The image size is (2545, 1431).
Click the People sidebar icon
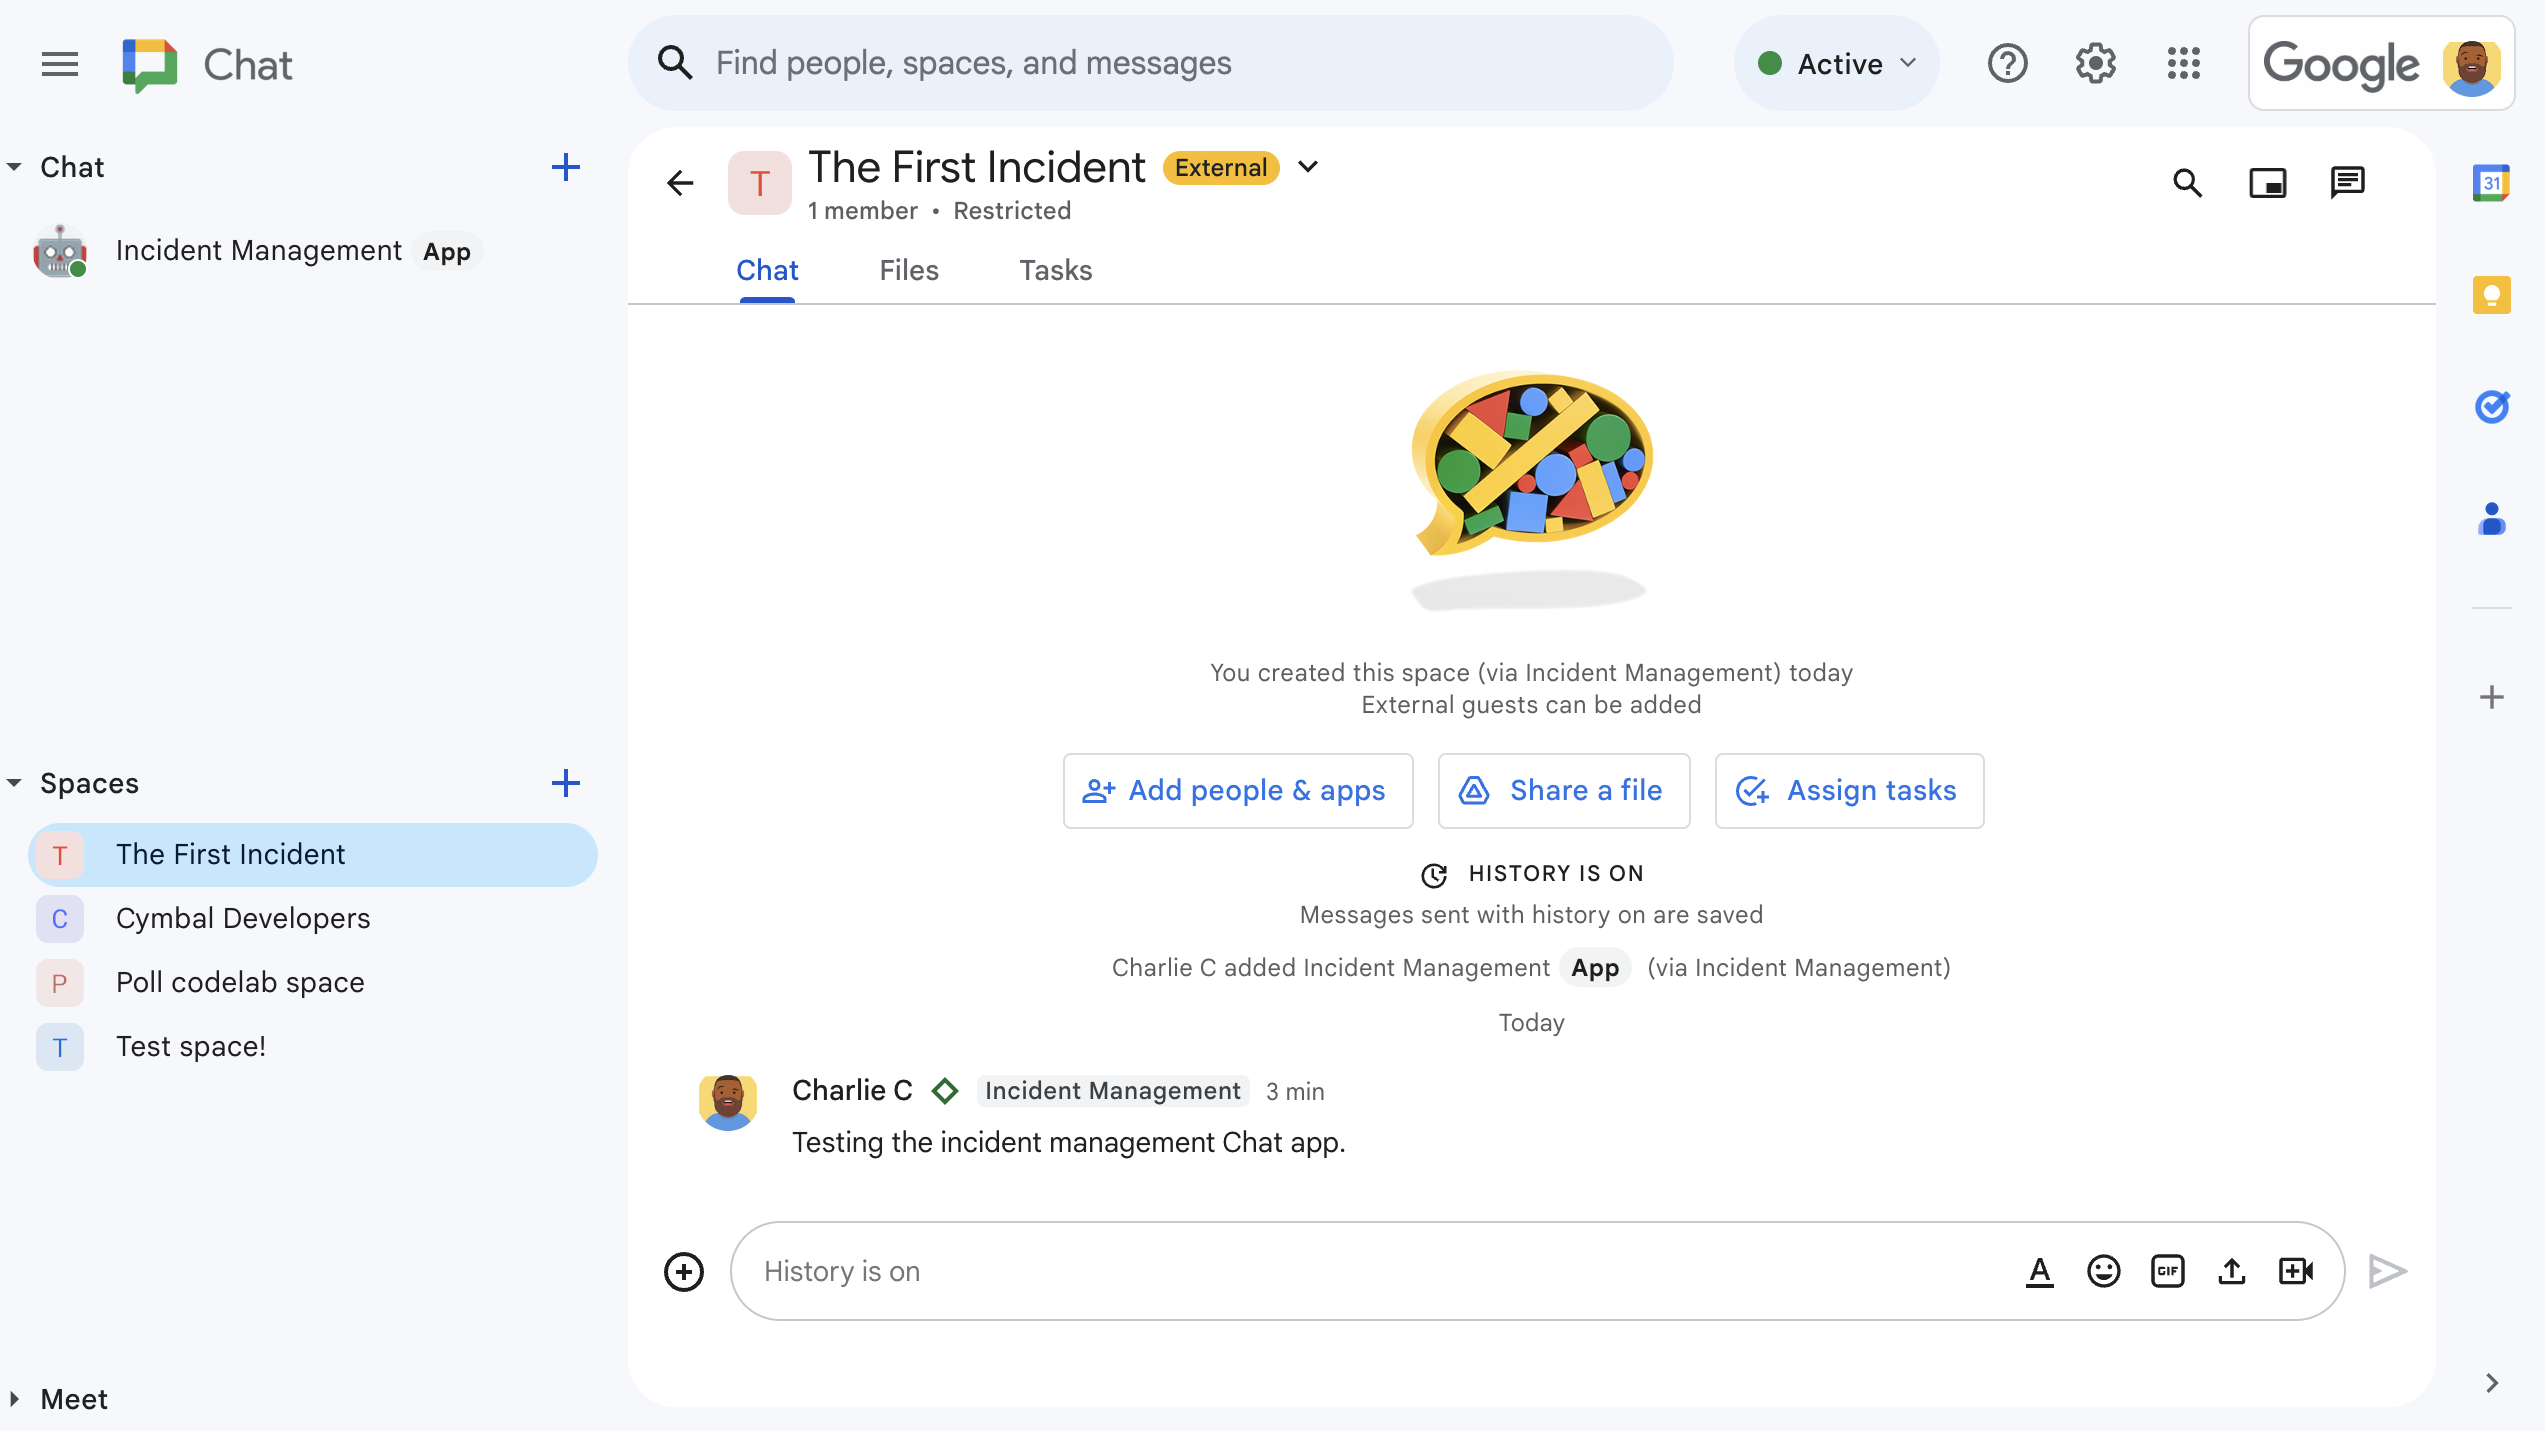2491,514
